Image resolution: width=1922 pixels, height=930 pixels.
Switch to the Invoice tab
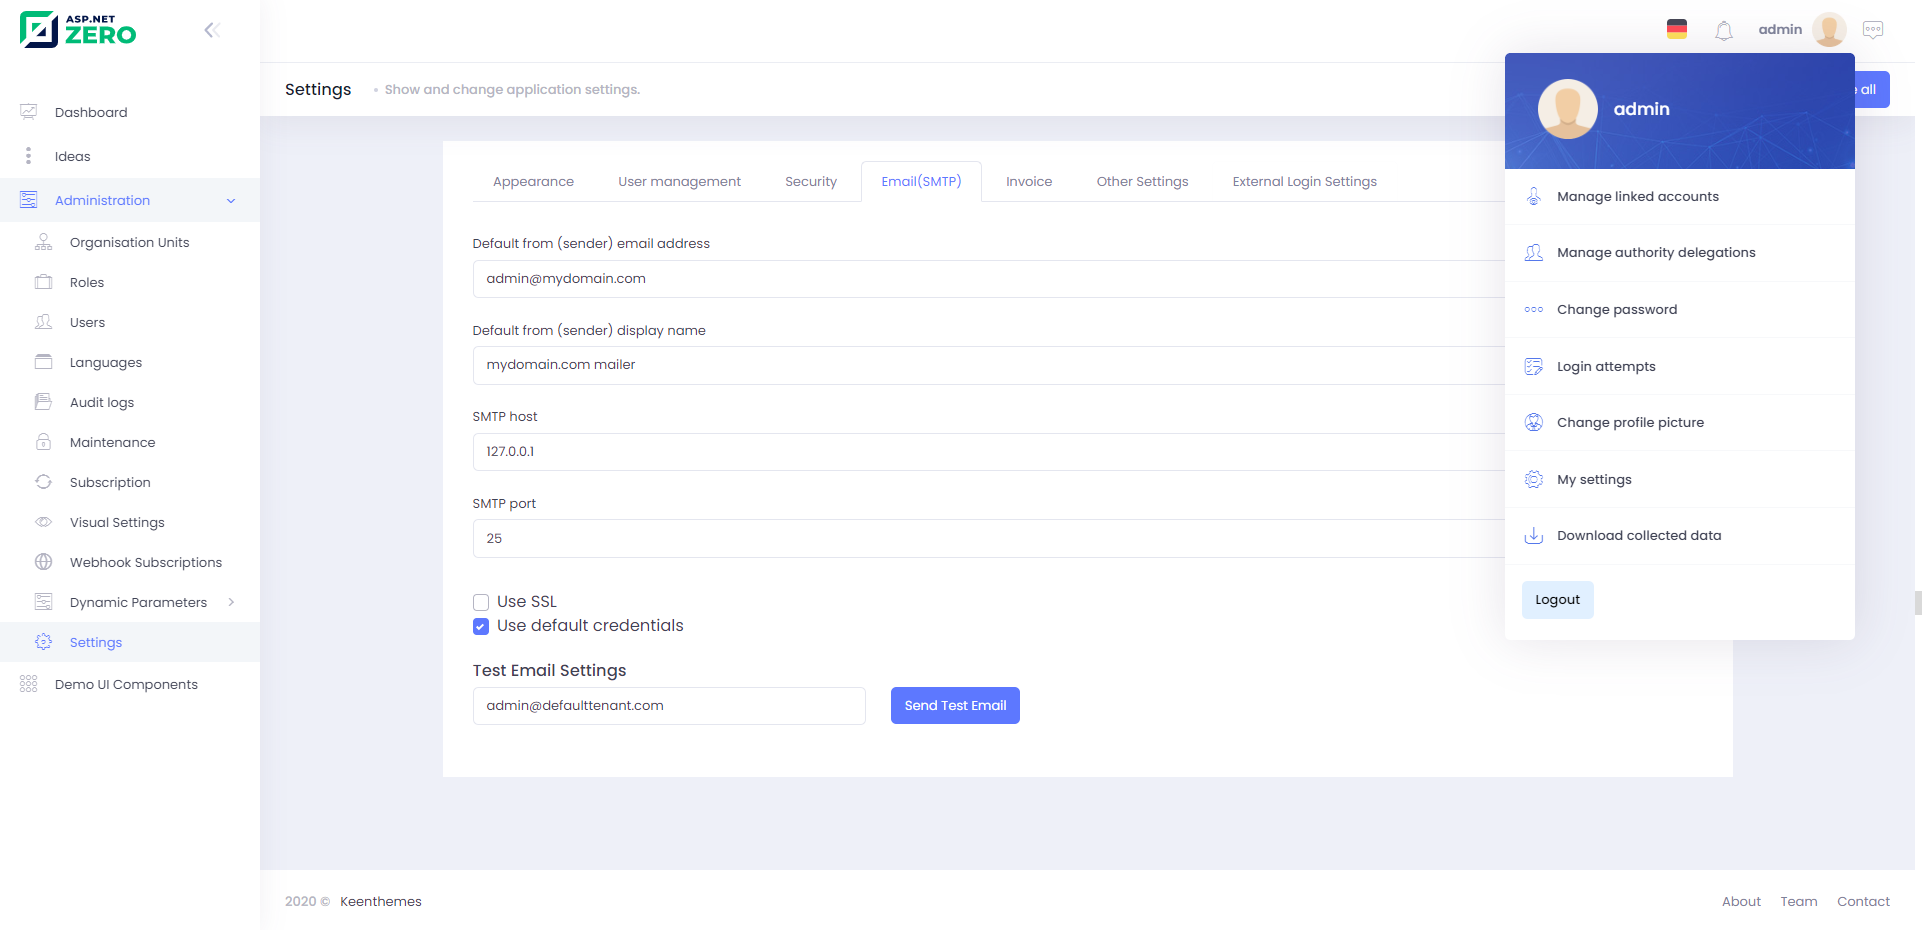[x=1029, y=181]
